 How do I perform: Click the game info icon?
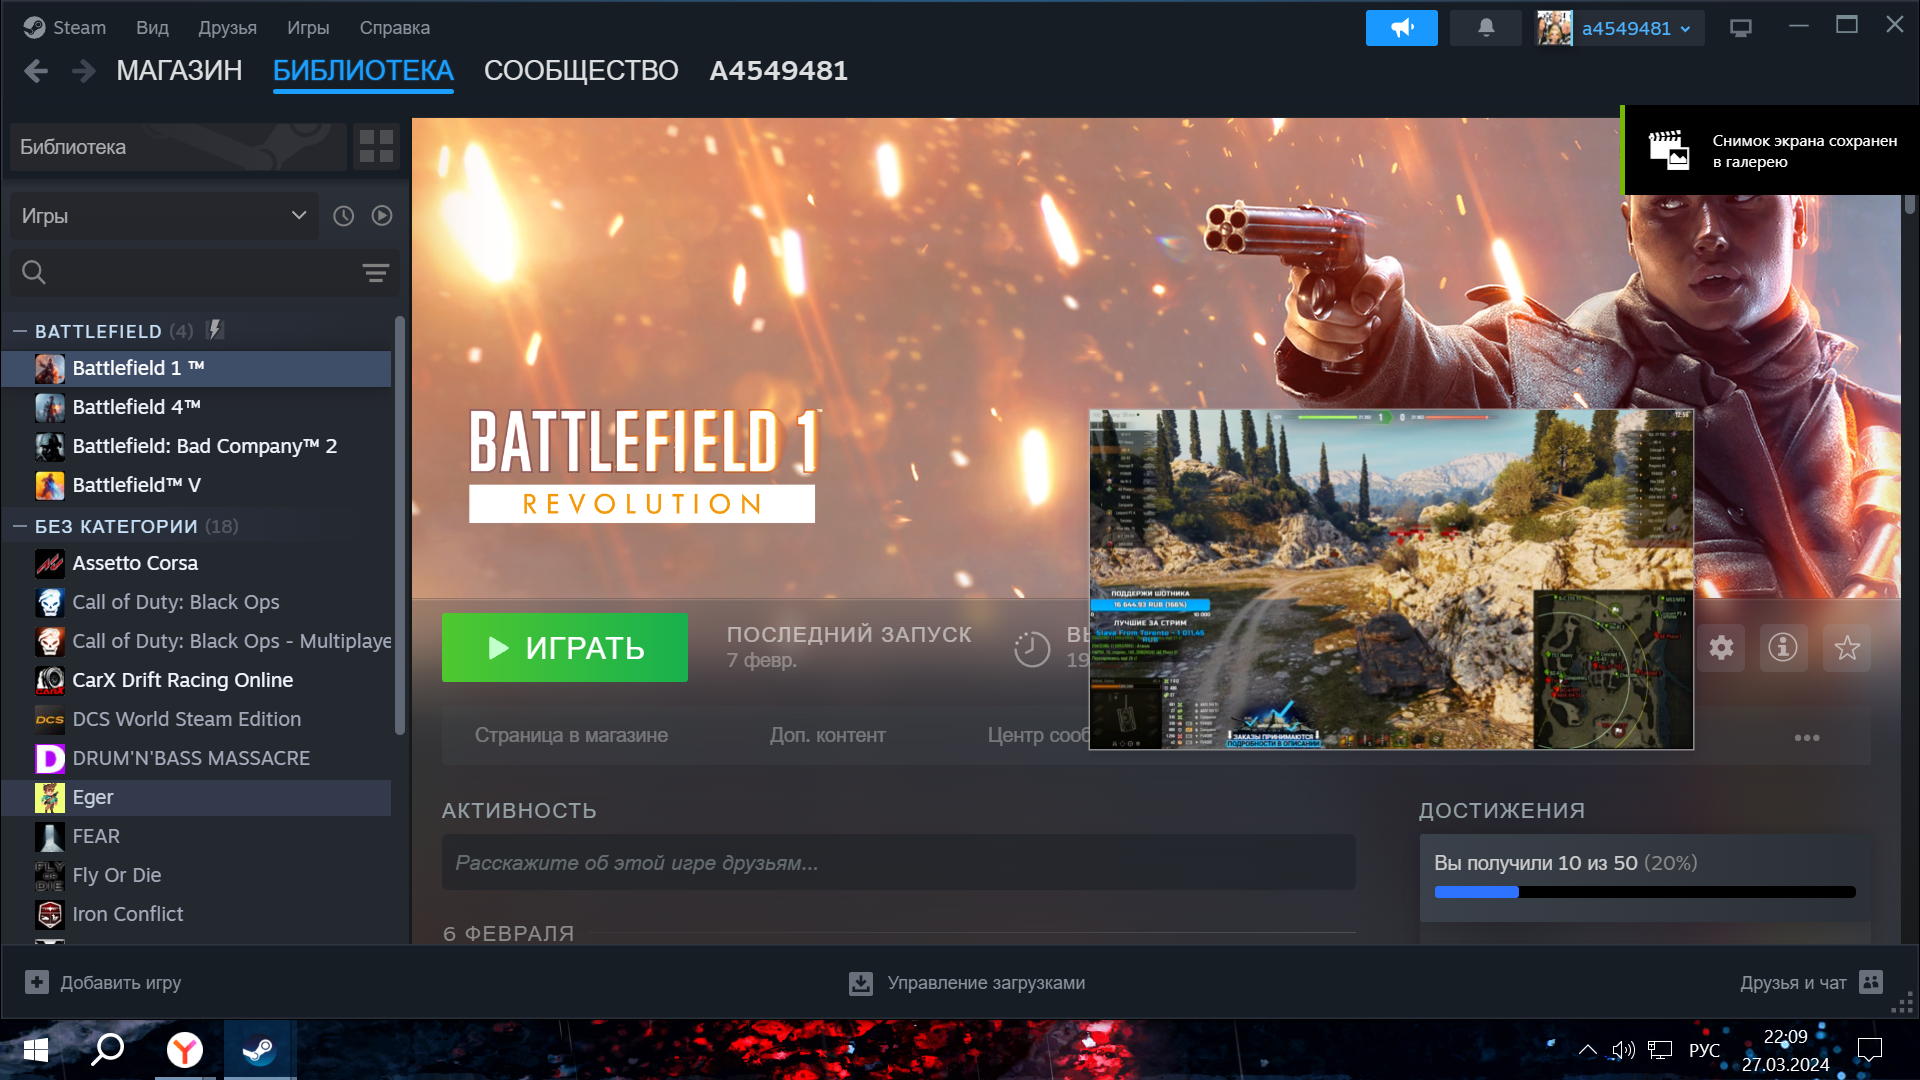click(1782, 648)
